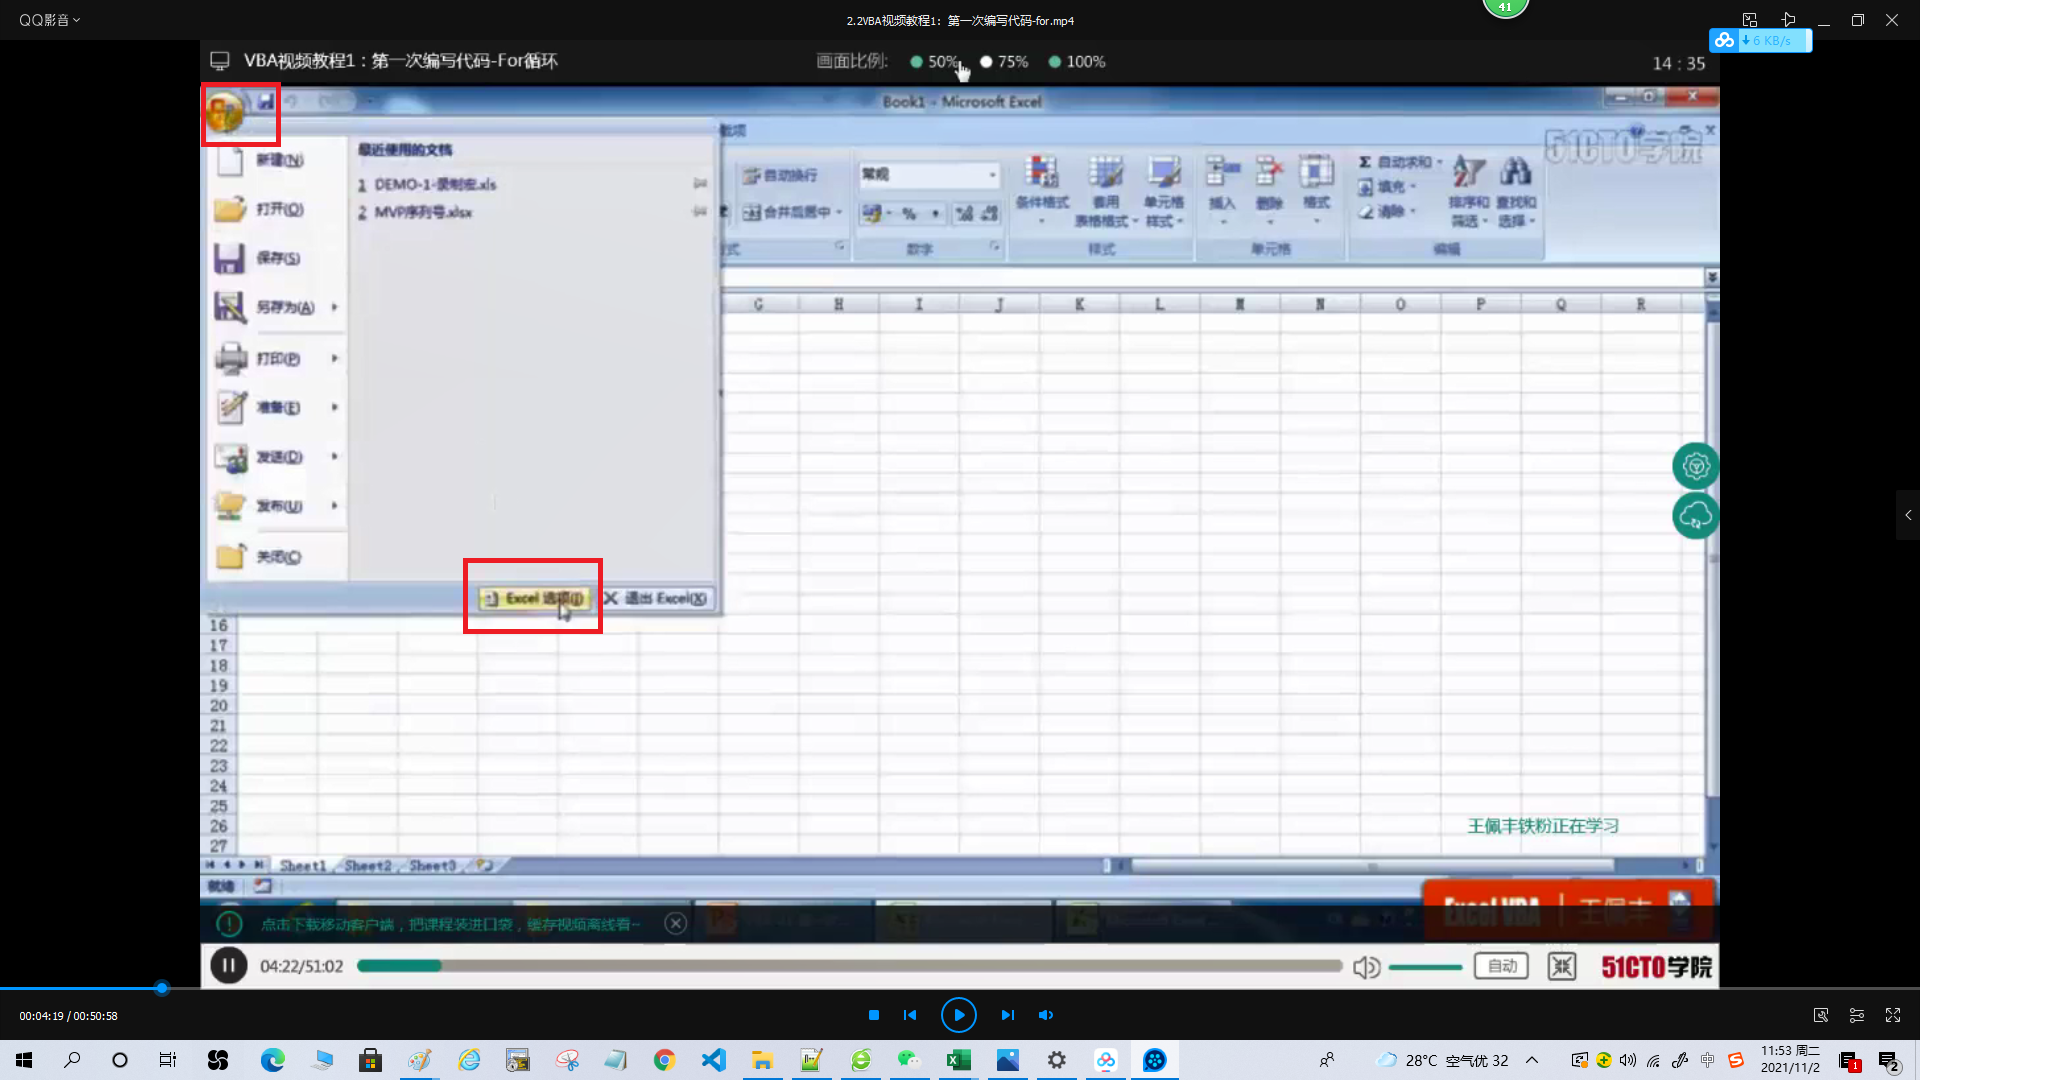Open Excel from the Windows taskbar
This screenshot has height=1080, width=2055.
pos(958,1060)
